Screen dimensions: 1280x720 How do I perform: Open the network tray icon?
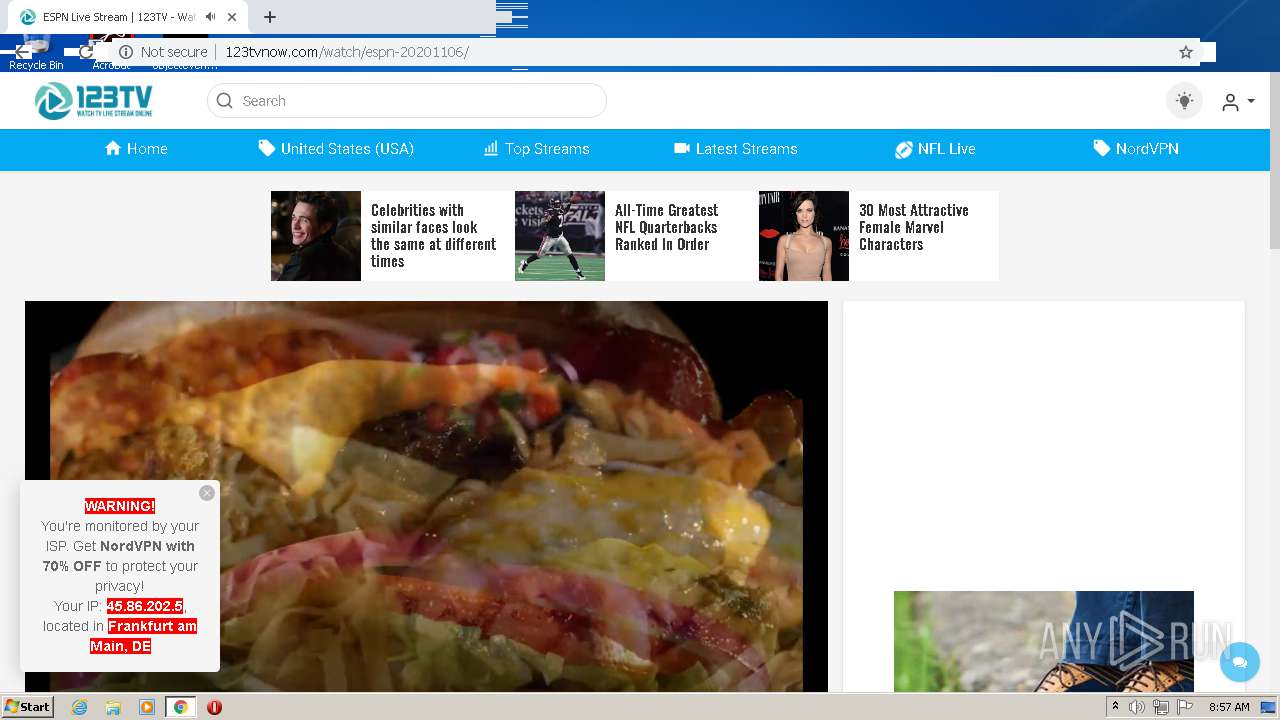coord(1160,707)
